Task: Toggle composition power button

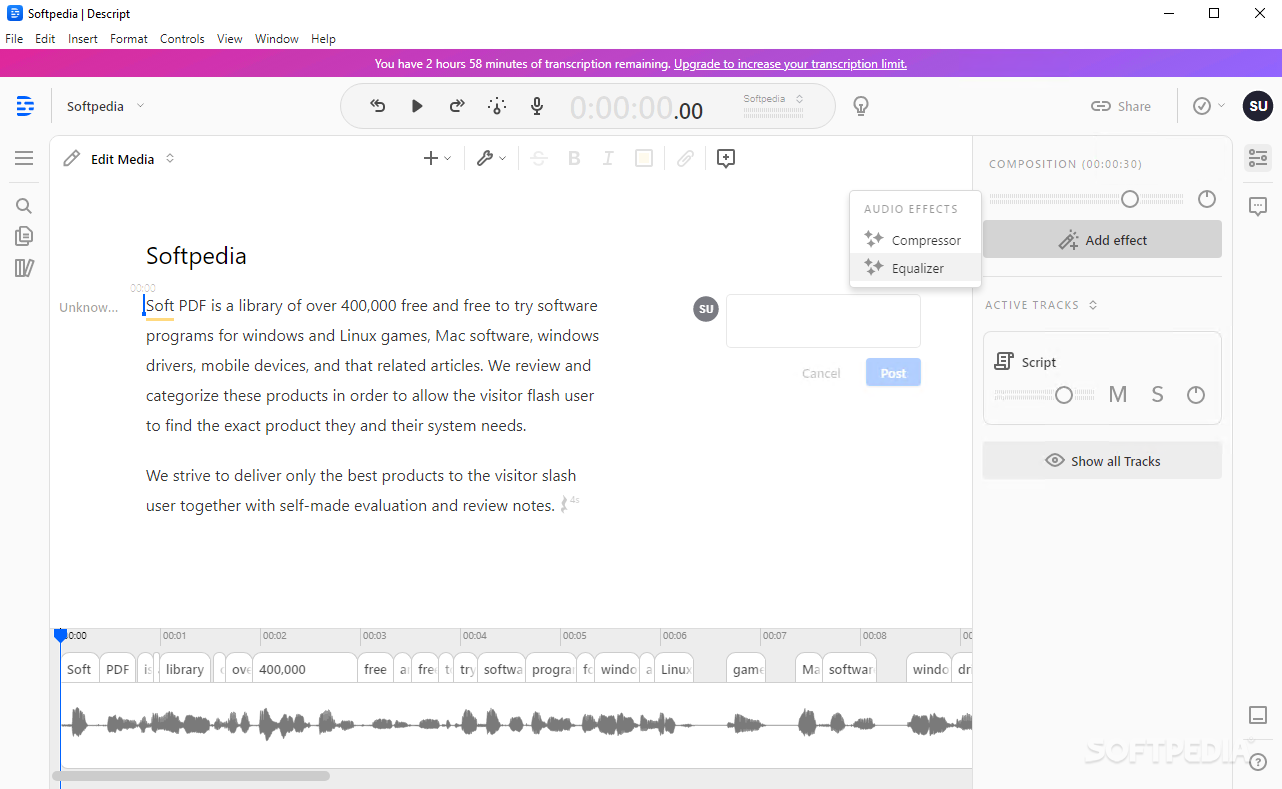Action: (x=1207, y=199)
